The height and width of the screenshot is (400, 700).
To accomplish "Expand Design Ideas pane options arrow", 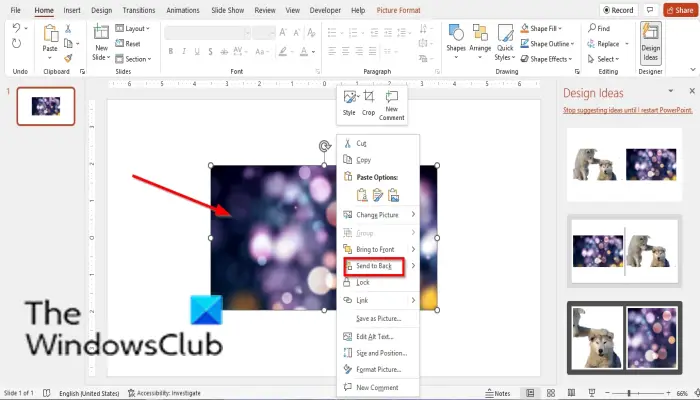I will click(x=671, y=91).
